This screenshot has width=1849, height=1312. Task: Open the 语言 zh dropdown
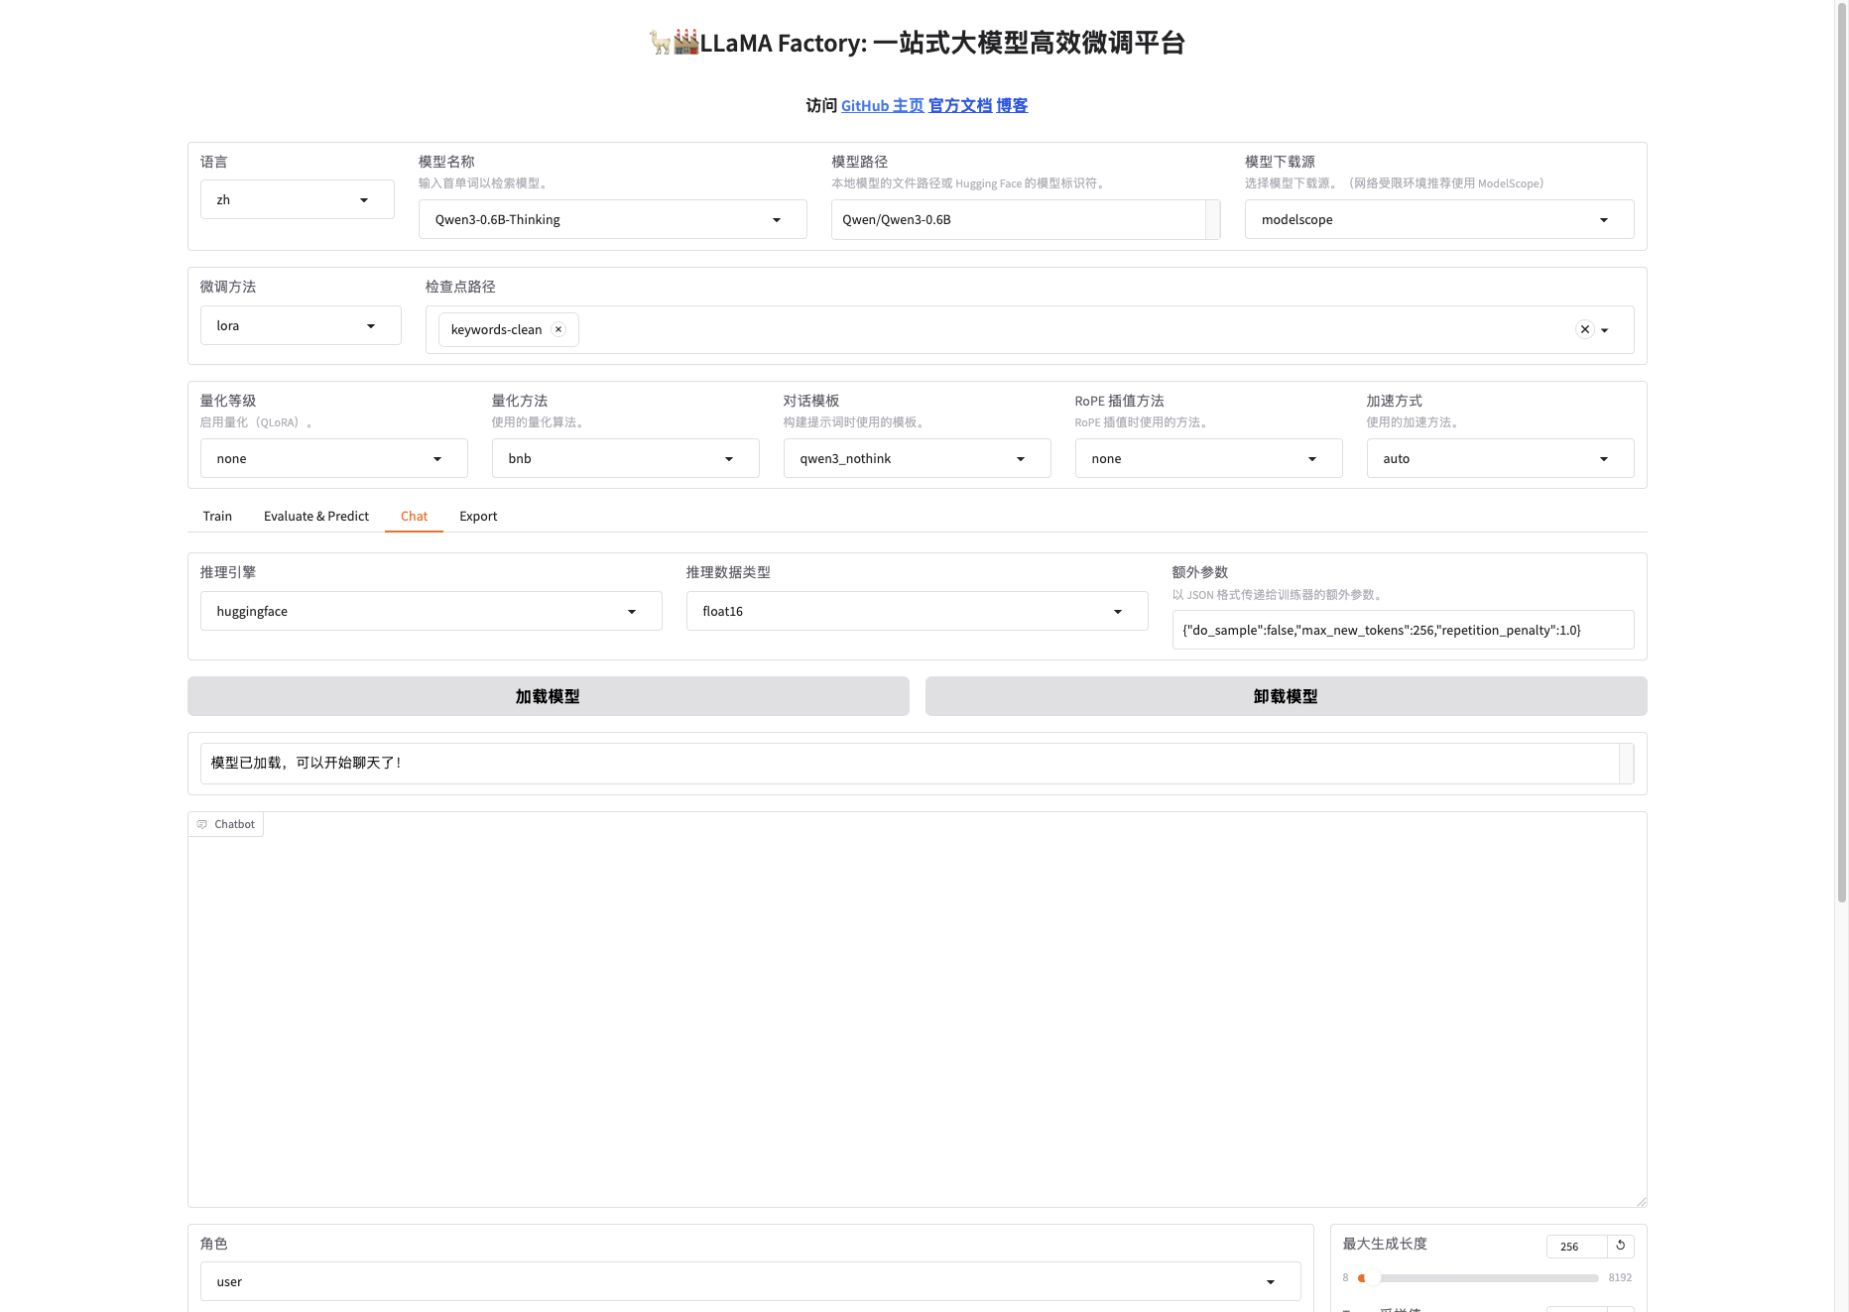tap(297, 200)
